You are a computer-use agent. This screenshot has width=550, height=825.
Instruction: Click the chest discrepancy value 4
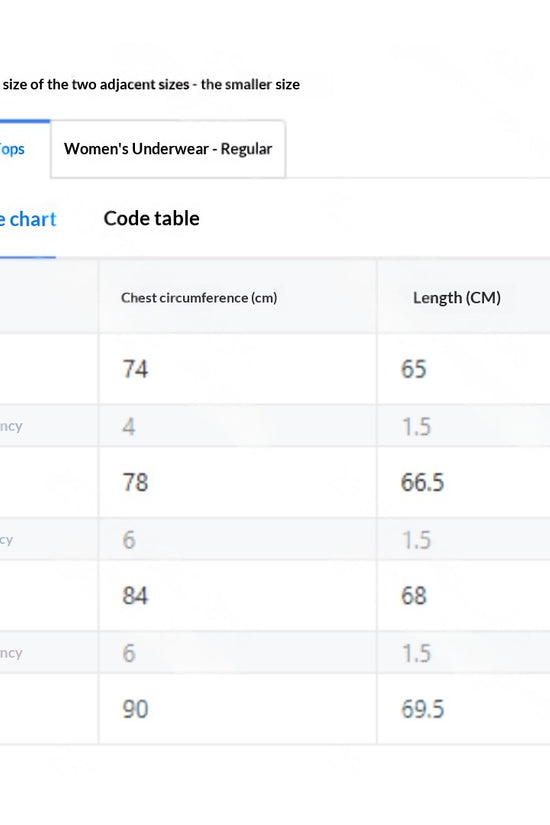(x=129, y=426)
